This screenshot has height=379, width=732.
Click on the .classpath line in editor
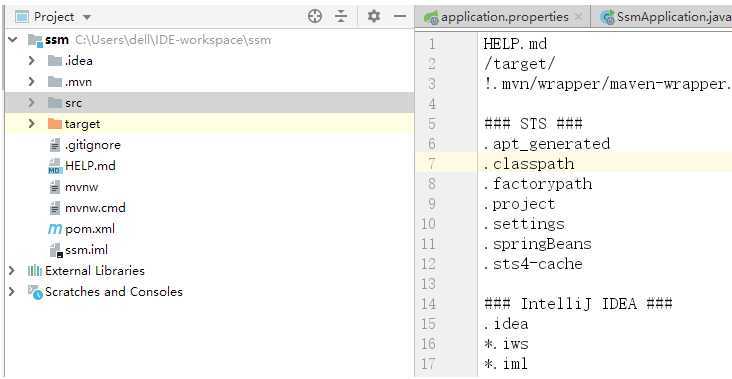[529, 164]
